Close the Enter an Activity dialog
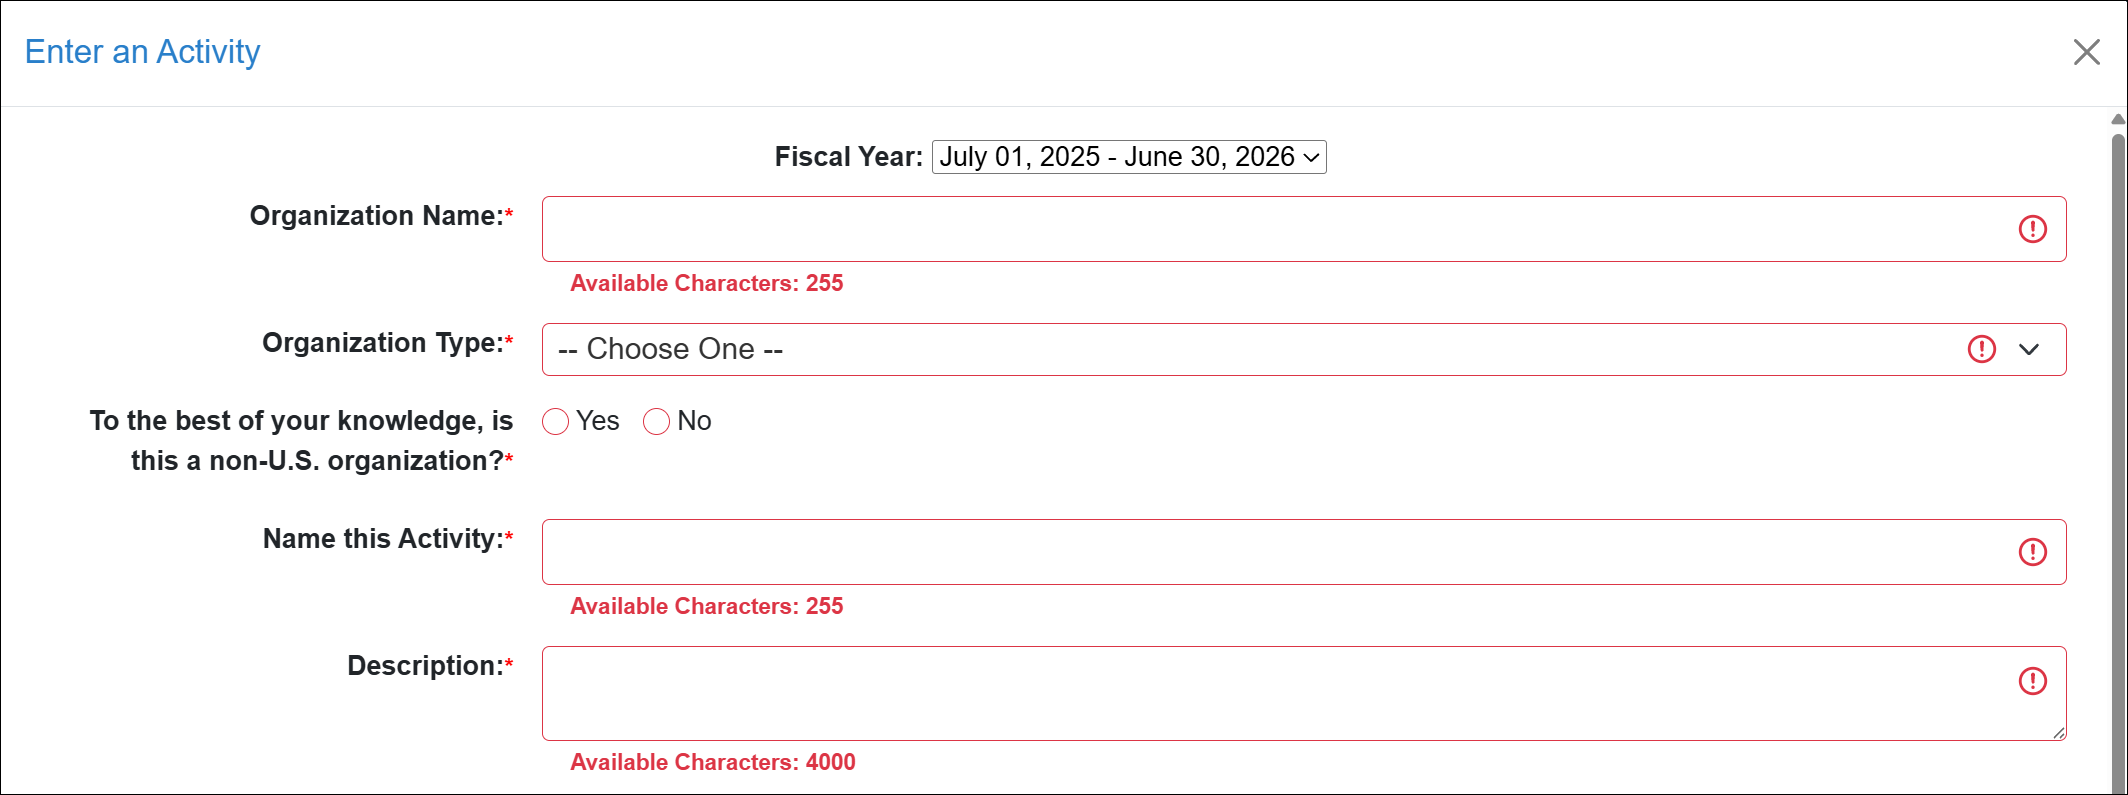The width and height of the screenshot is (2128, 795). [x=2086, y=52]
